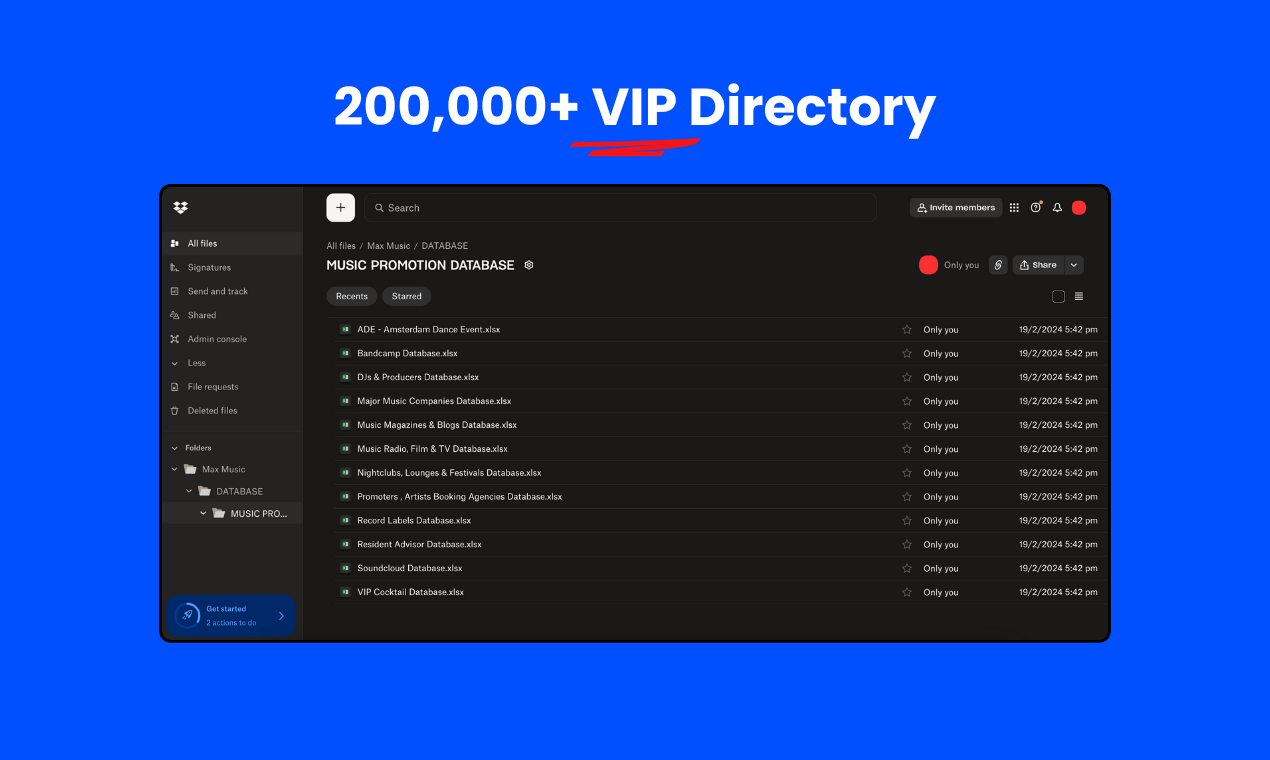
Task: Focus the Search input field
Action: coord(620,207)
